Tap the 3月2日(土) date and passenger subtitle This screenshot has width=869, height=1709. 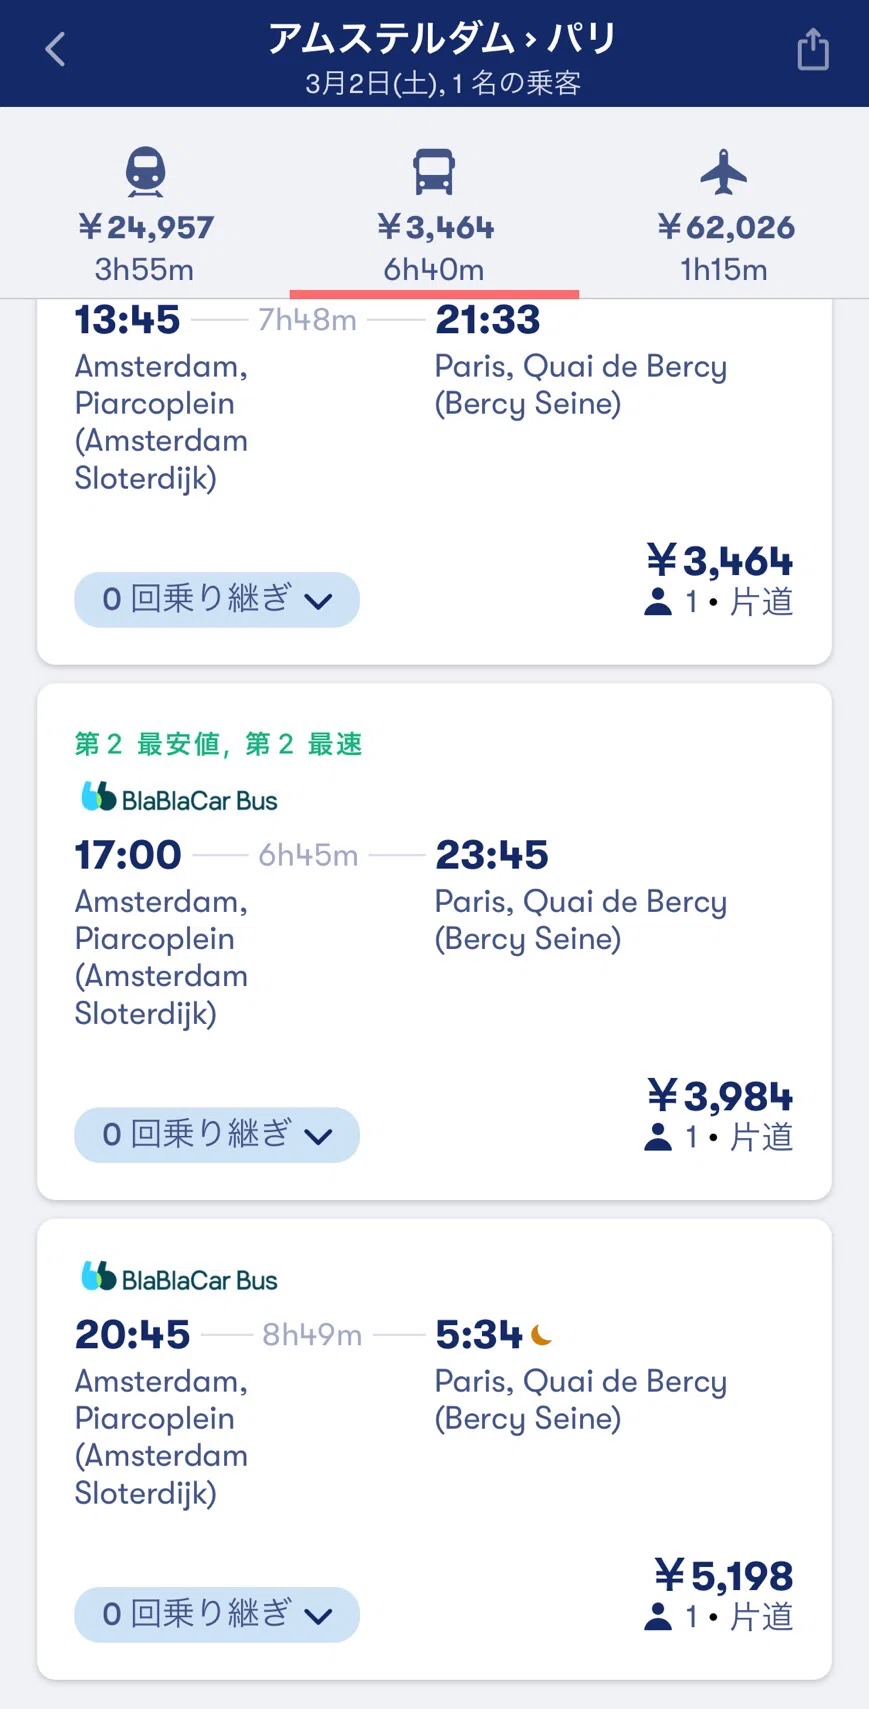point(442,83)
